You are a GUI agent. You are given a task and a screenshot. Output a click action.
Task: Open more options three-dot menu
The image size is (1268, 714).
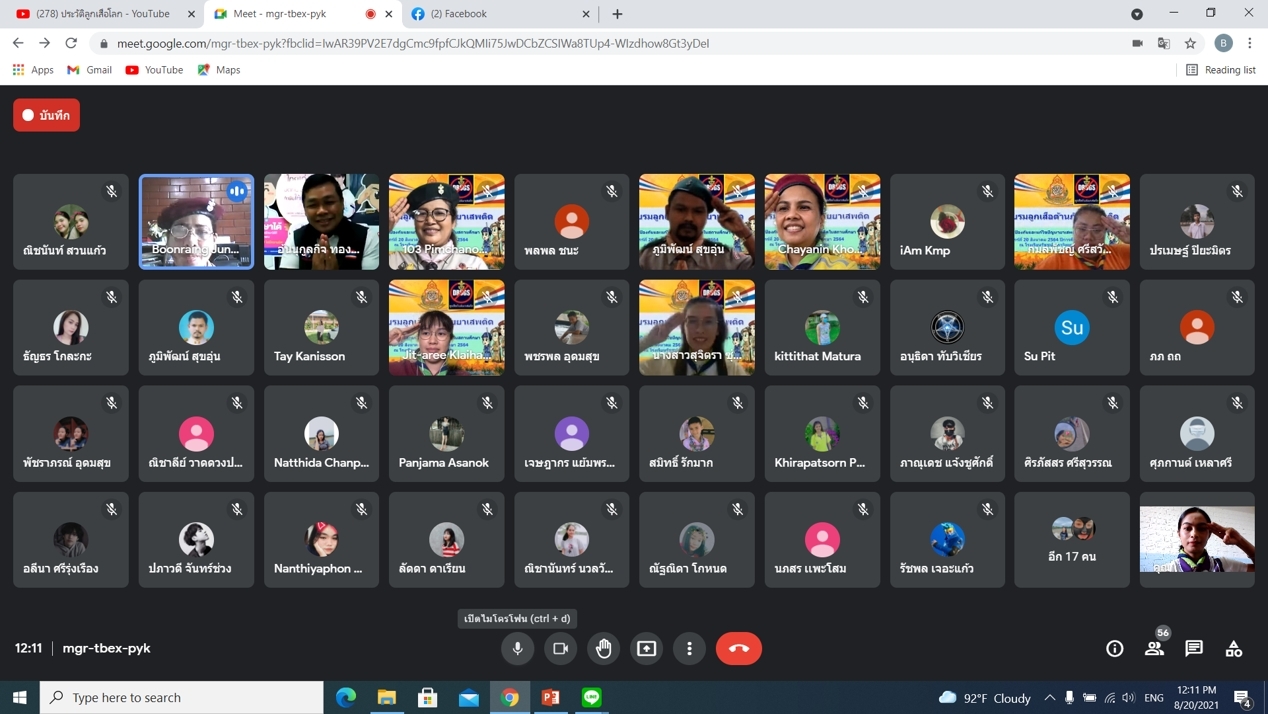[x=689, y=648]
